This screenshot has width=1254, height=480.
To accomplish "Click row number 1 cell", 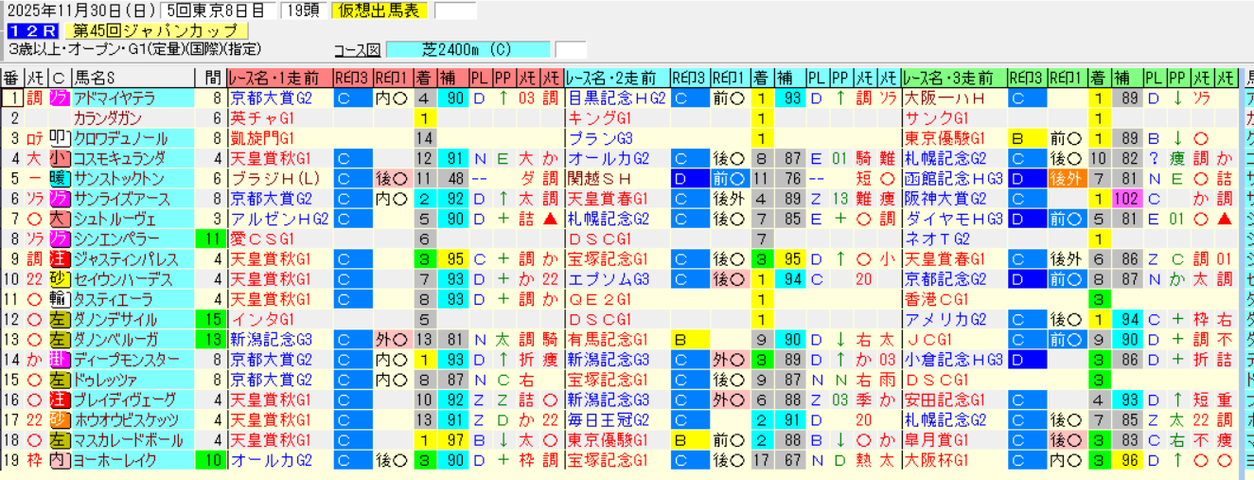I will click(12, 98).
